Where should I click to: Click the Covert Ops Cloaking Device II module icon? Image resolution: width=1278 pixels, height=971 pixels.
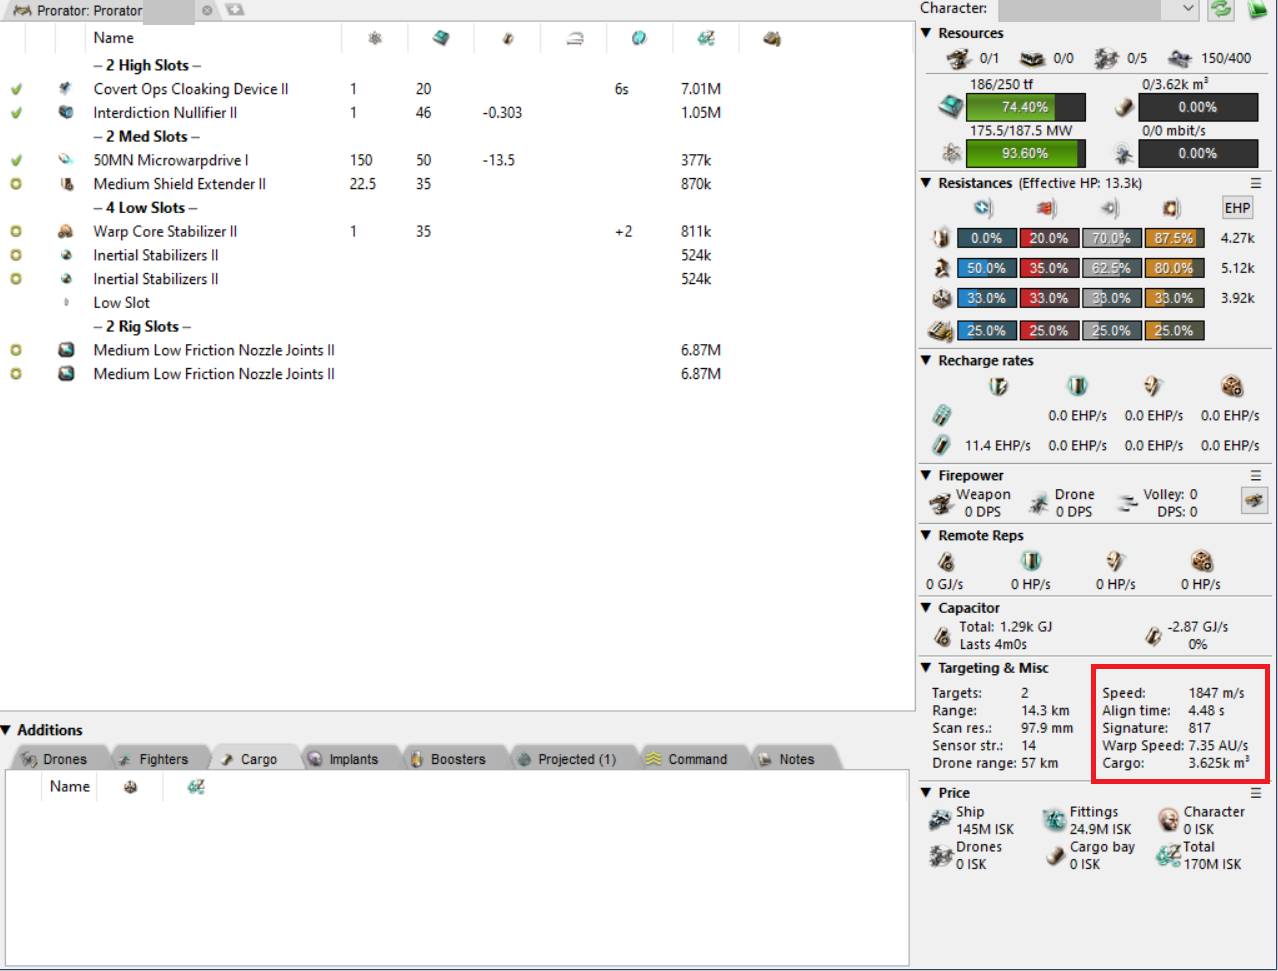point(66,89)
